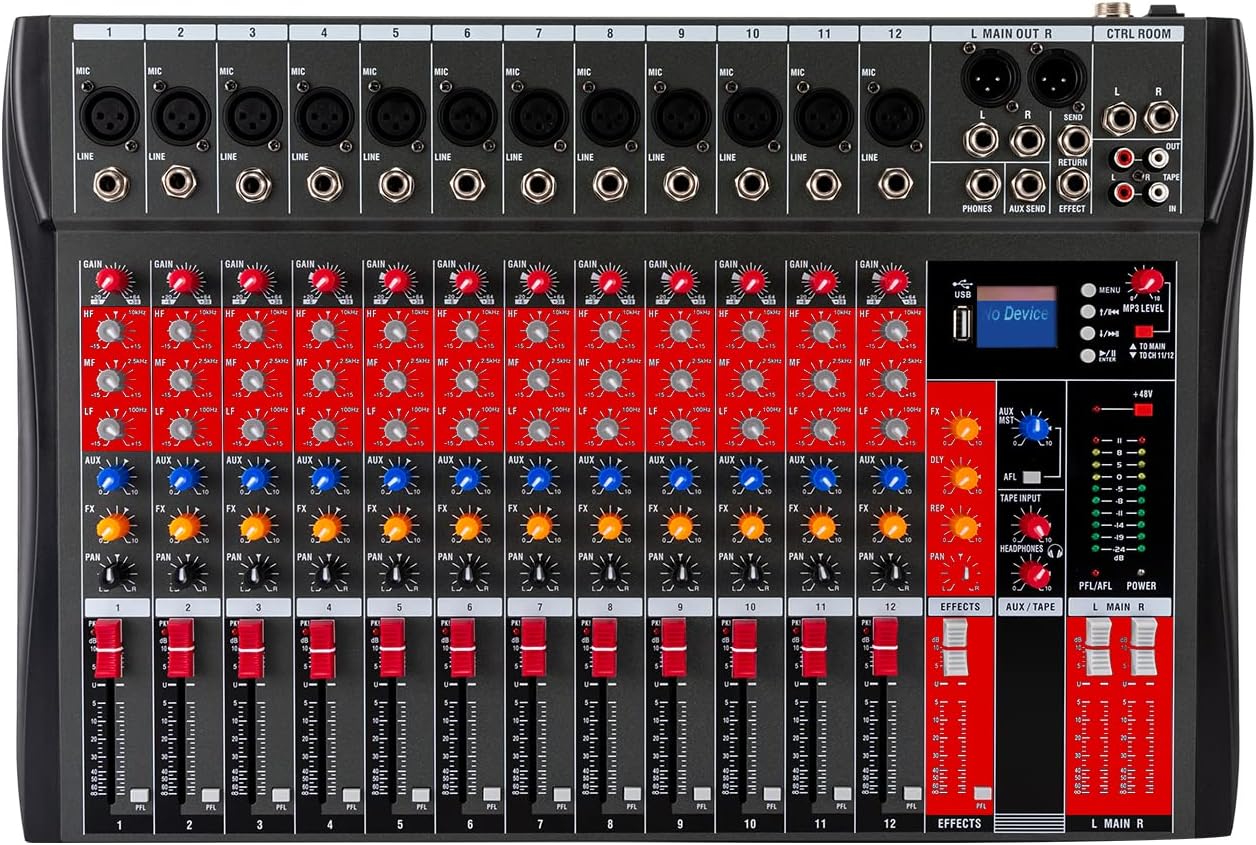Click the effects DLY knob
Viewport: 1256px width, 845px height.
tap(966, 476)
